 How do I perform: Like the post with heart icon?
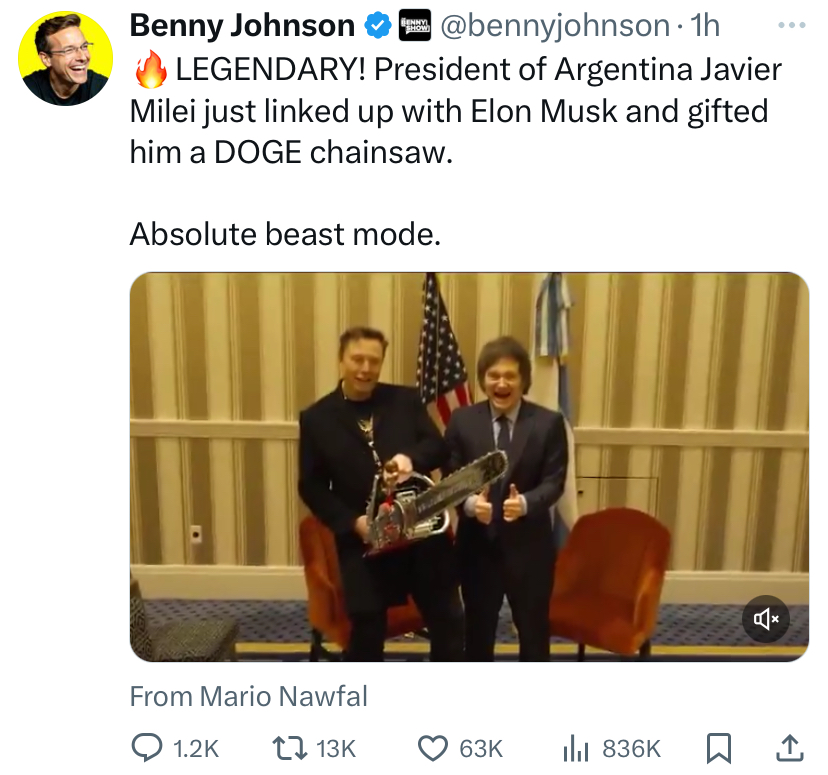pos(432,749)
